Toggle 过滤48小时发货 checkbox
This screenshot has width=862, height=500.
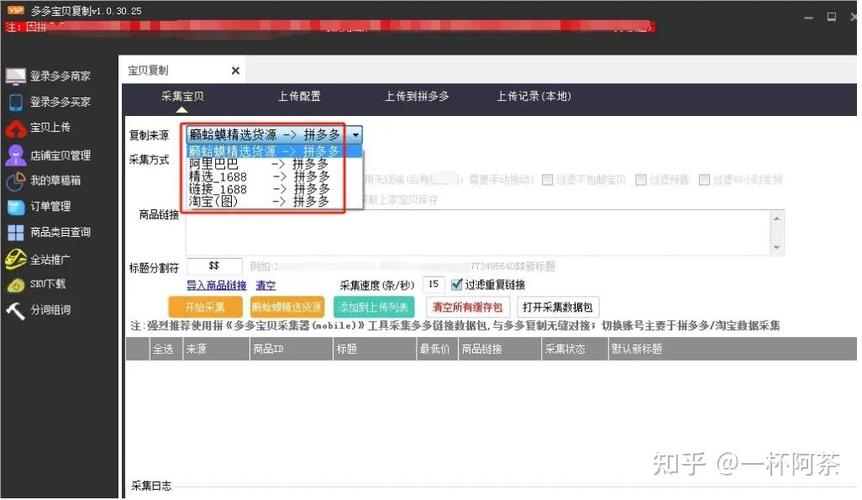point(704,180)
